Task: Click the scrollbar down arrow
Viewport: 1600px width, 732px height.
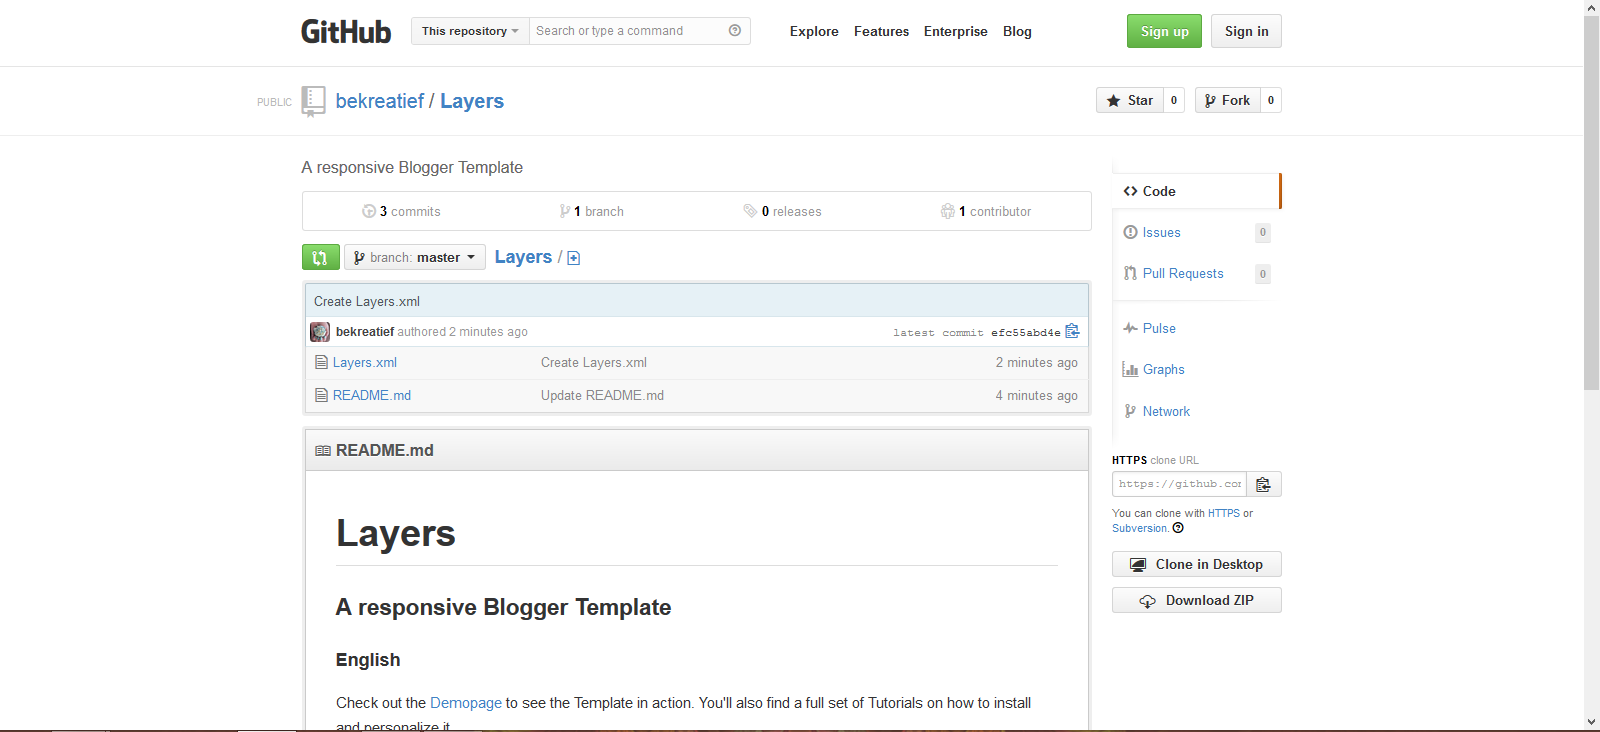Action: pyautogui.click(x=1592, y=722)
